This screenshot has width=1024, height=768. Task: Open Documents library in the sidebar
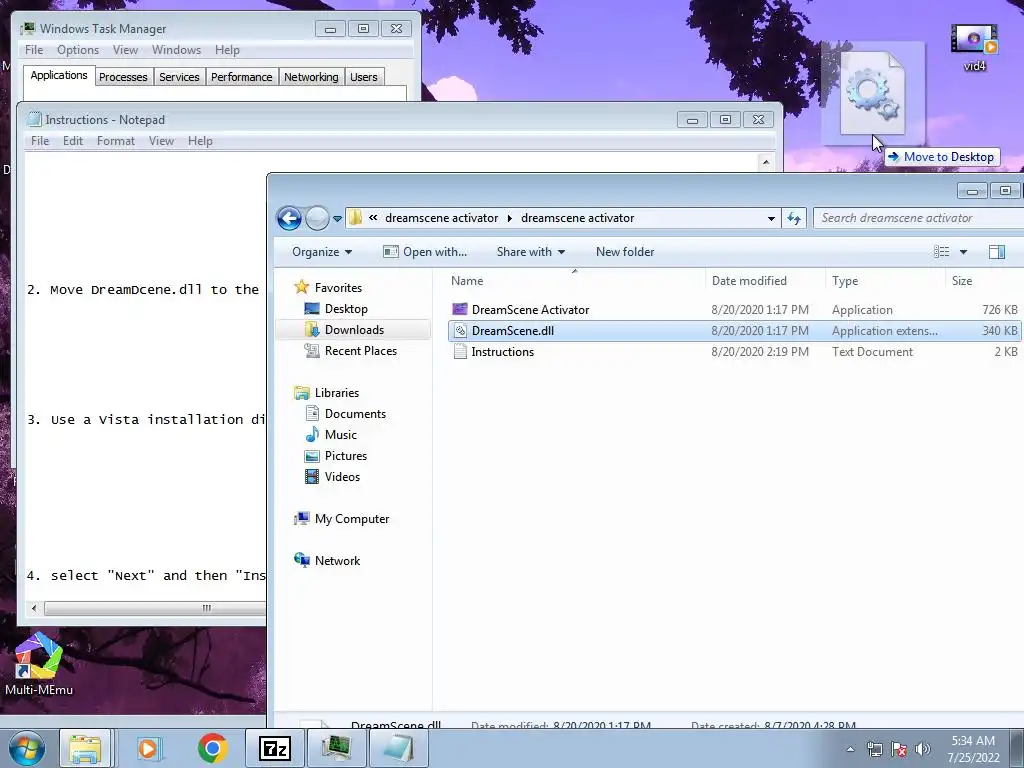tap(355, 413)
